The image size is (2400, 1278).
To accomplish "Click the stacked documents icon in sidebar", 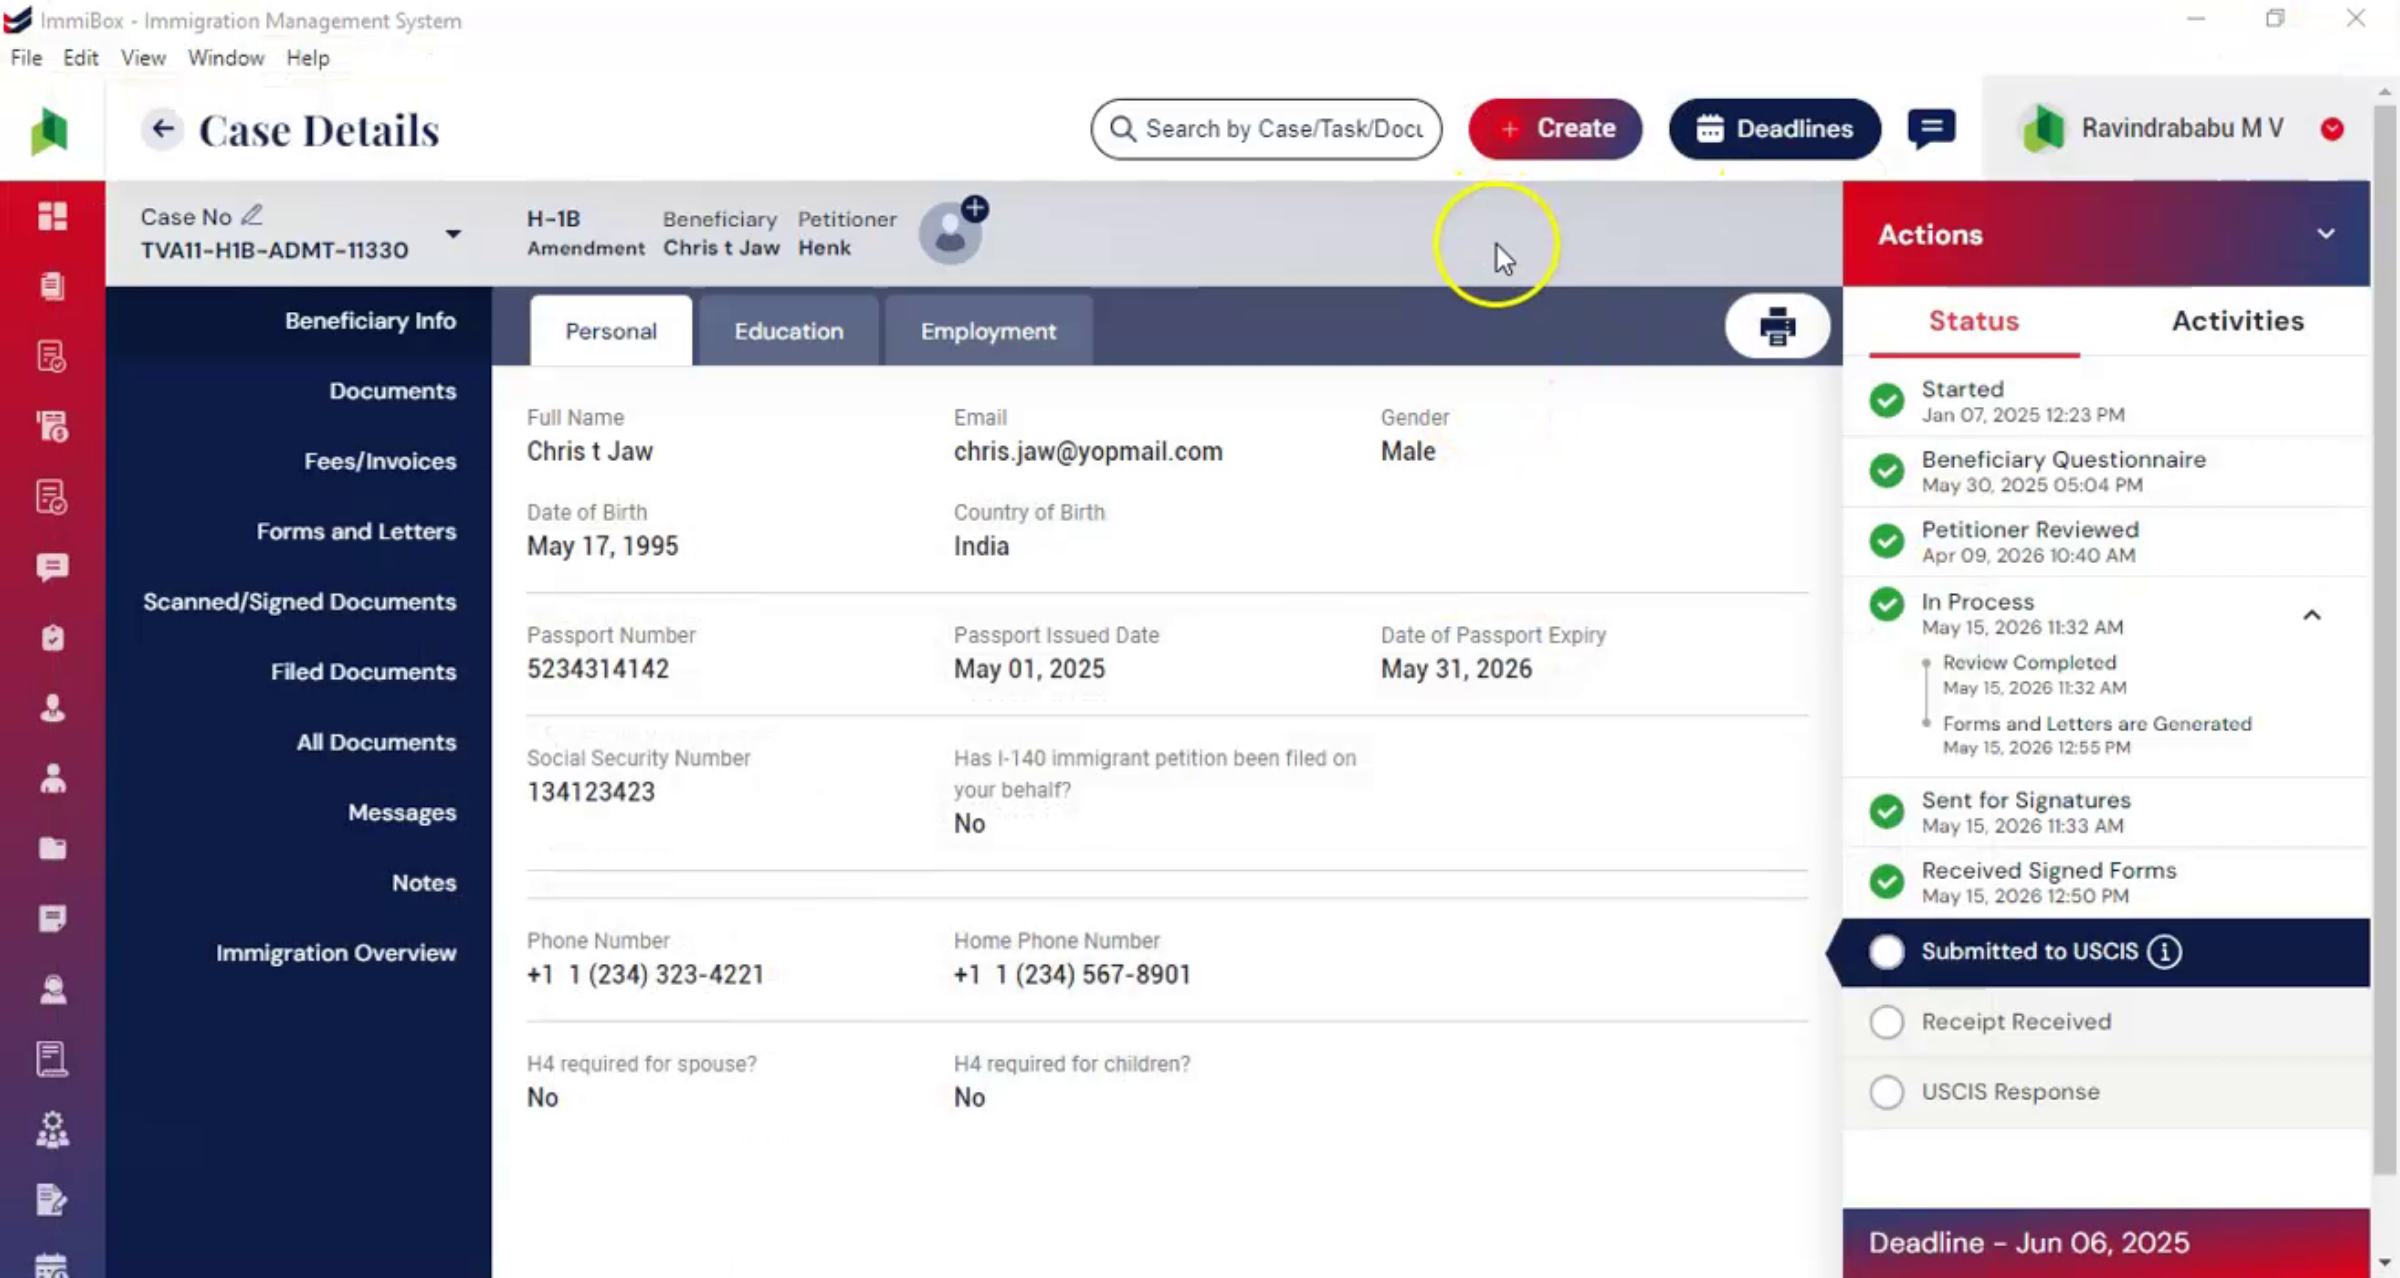I will point(52,286).
